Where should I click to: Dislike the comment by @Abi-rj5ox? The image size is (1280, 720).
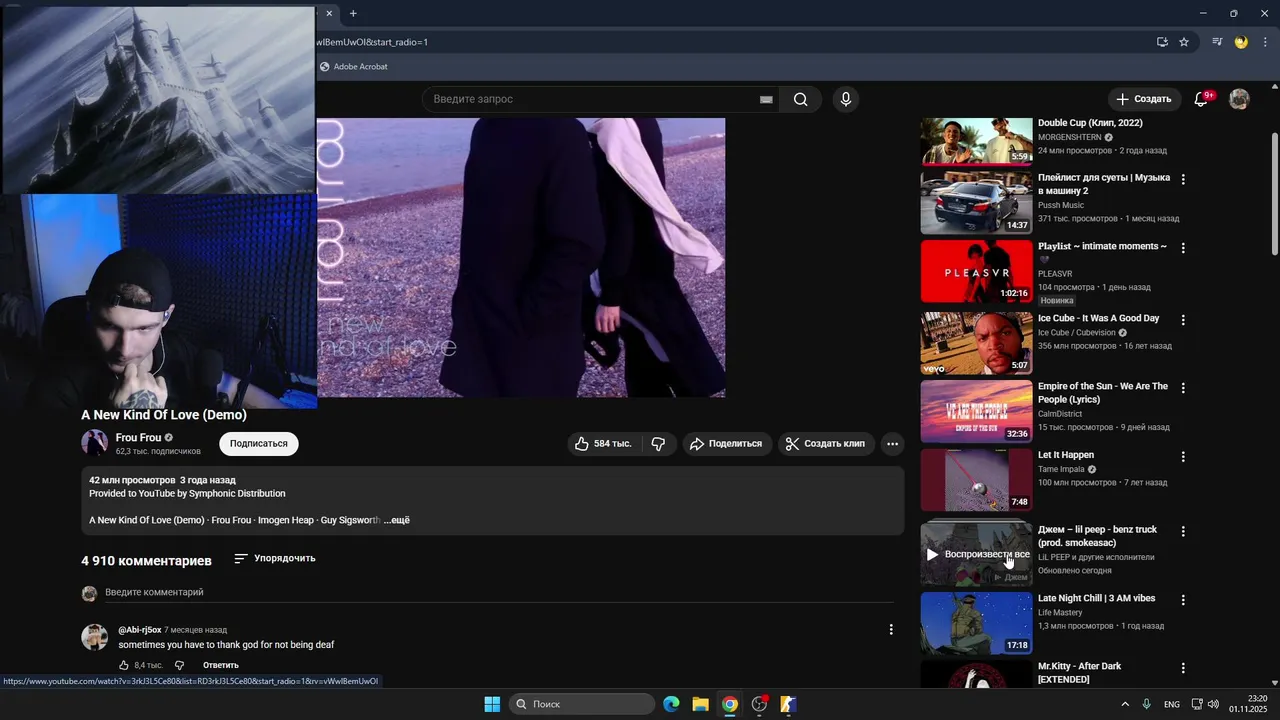pyautogui.click(x=179, y=665)
